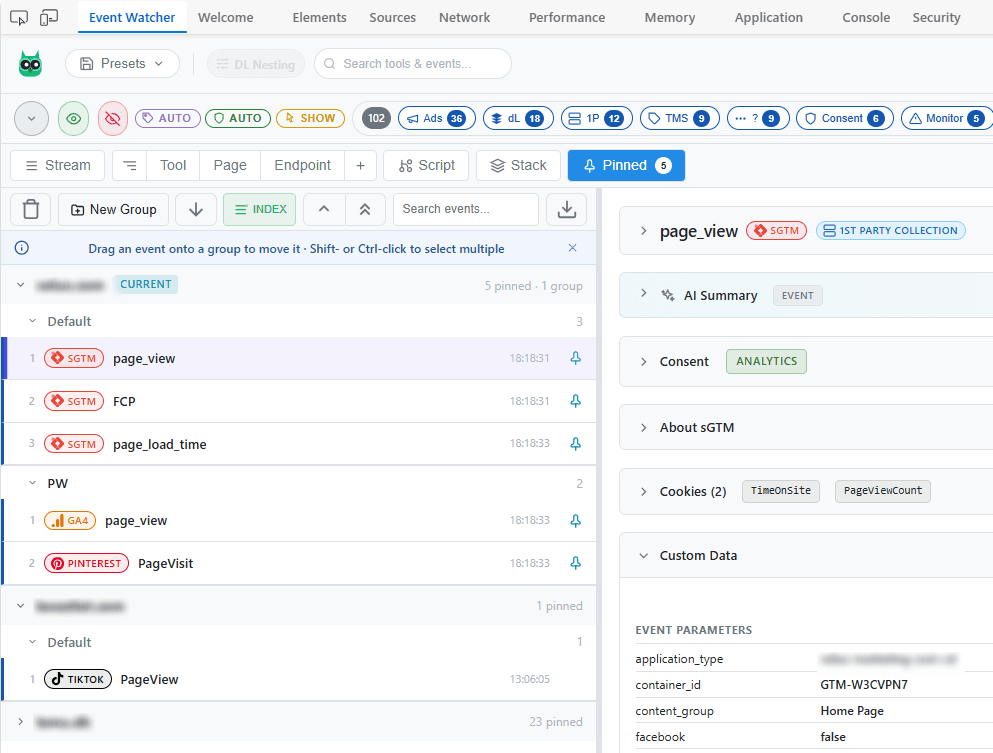Expand the About sGTM section
The image size is (993, 753).
coord(643,427)
